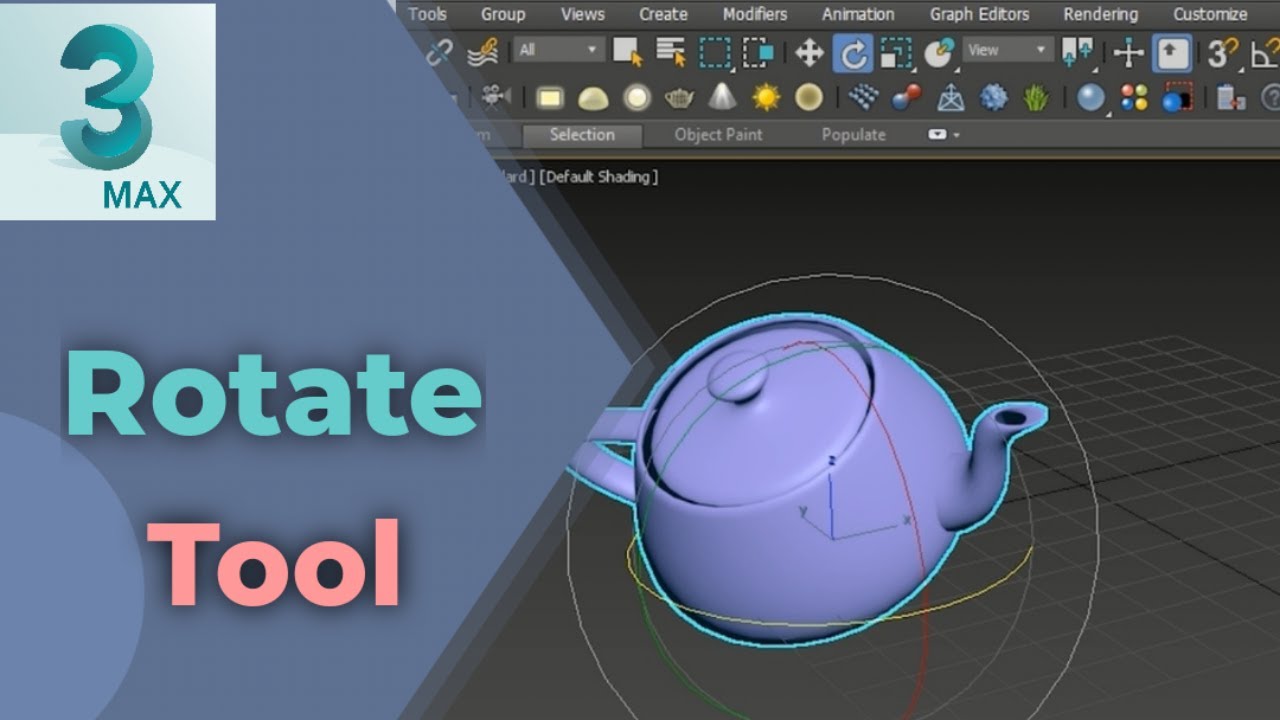Click the [Default Shading] viewport label
The width and height of the screenshot is (1280, 720).
coord(598,177)
